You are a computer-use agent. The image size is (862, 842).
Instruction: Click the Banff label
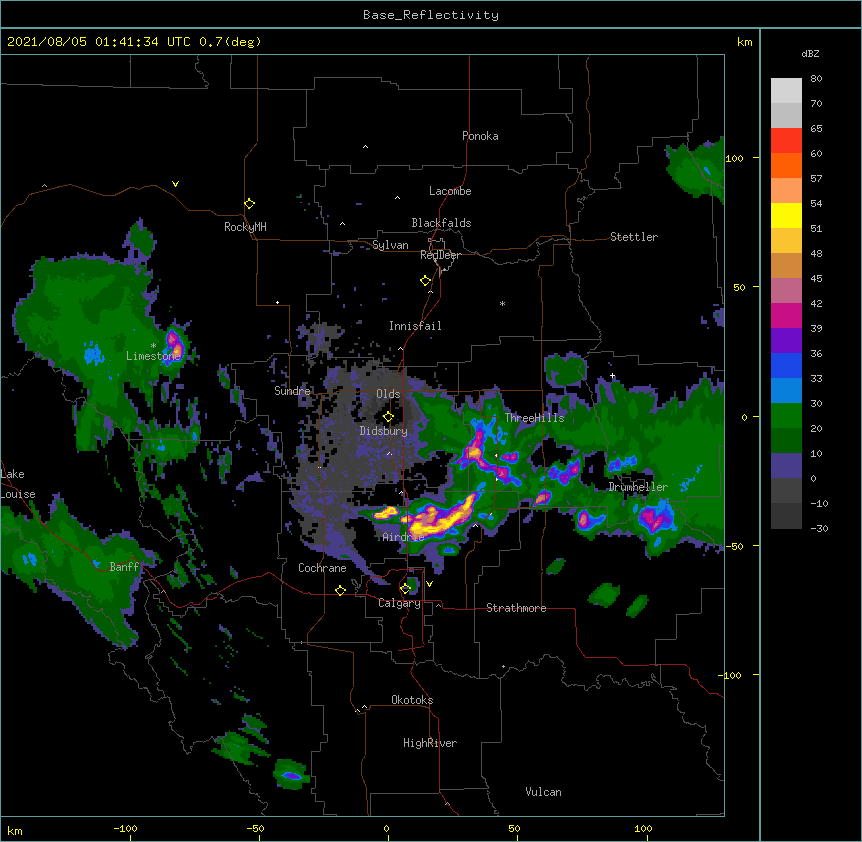coord(124,567)
